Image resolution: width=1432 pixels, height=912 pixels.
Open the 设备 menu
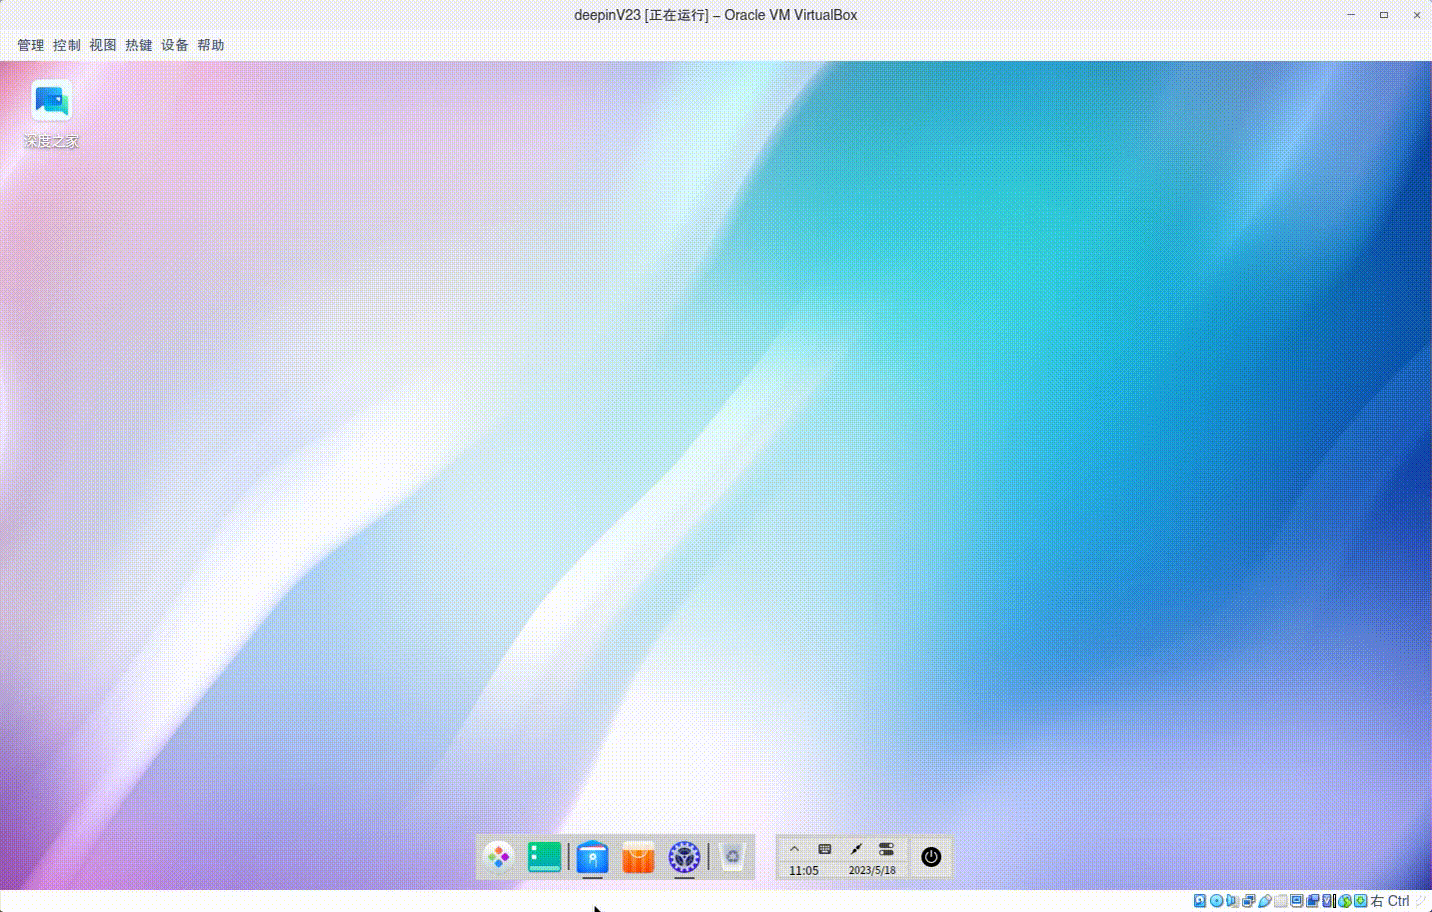point(174,44)
